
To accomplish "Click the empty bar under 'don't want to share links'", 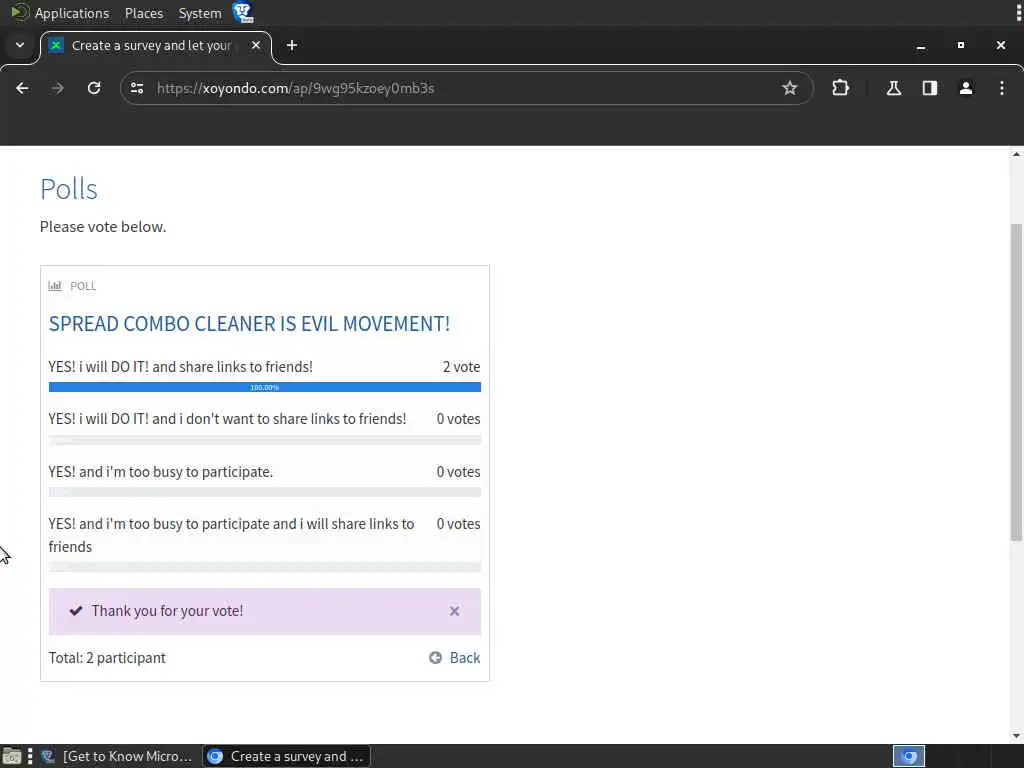I will (264, 440).
